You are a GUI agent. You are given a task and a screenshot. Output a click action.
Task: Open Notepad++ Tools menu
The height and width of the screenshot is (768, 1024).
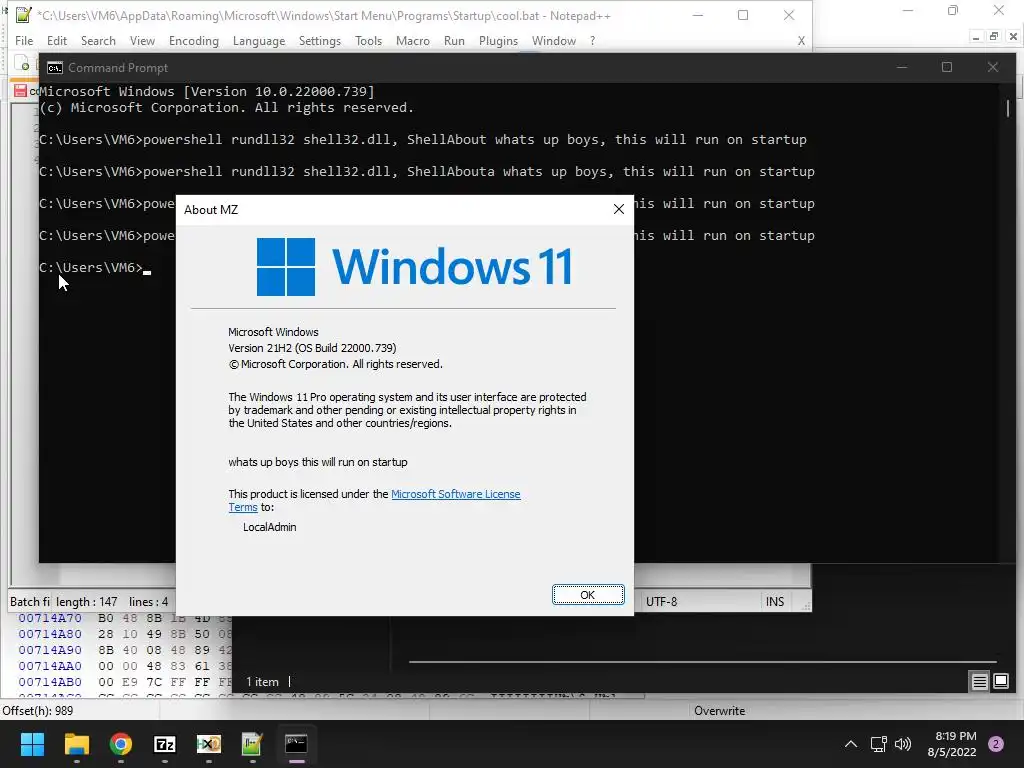point(368,40)
